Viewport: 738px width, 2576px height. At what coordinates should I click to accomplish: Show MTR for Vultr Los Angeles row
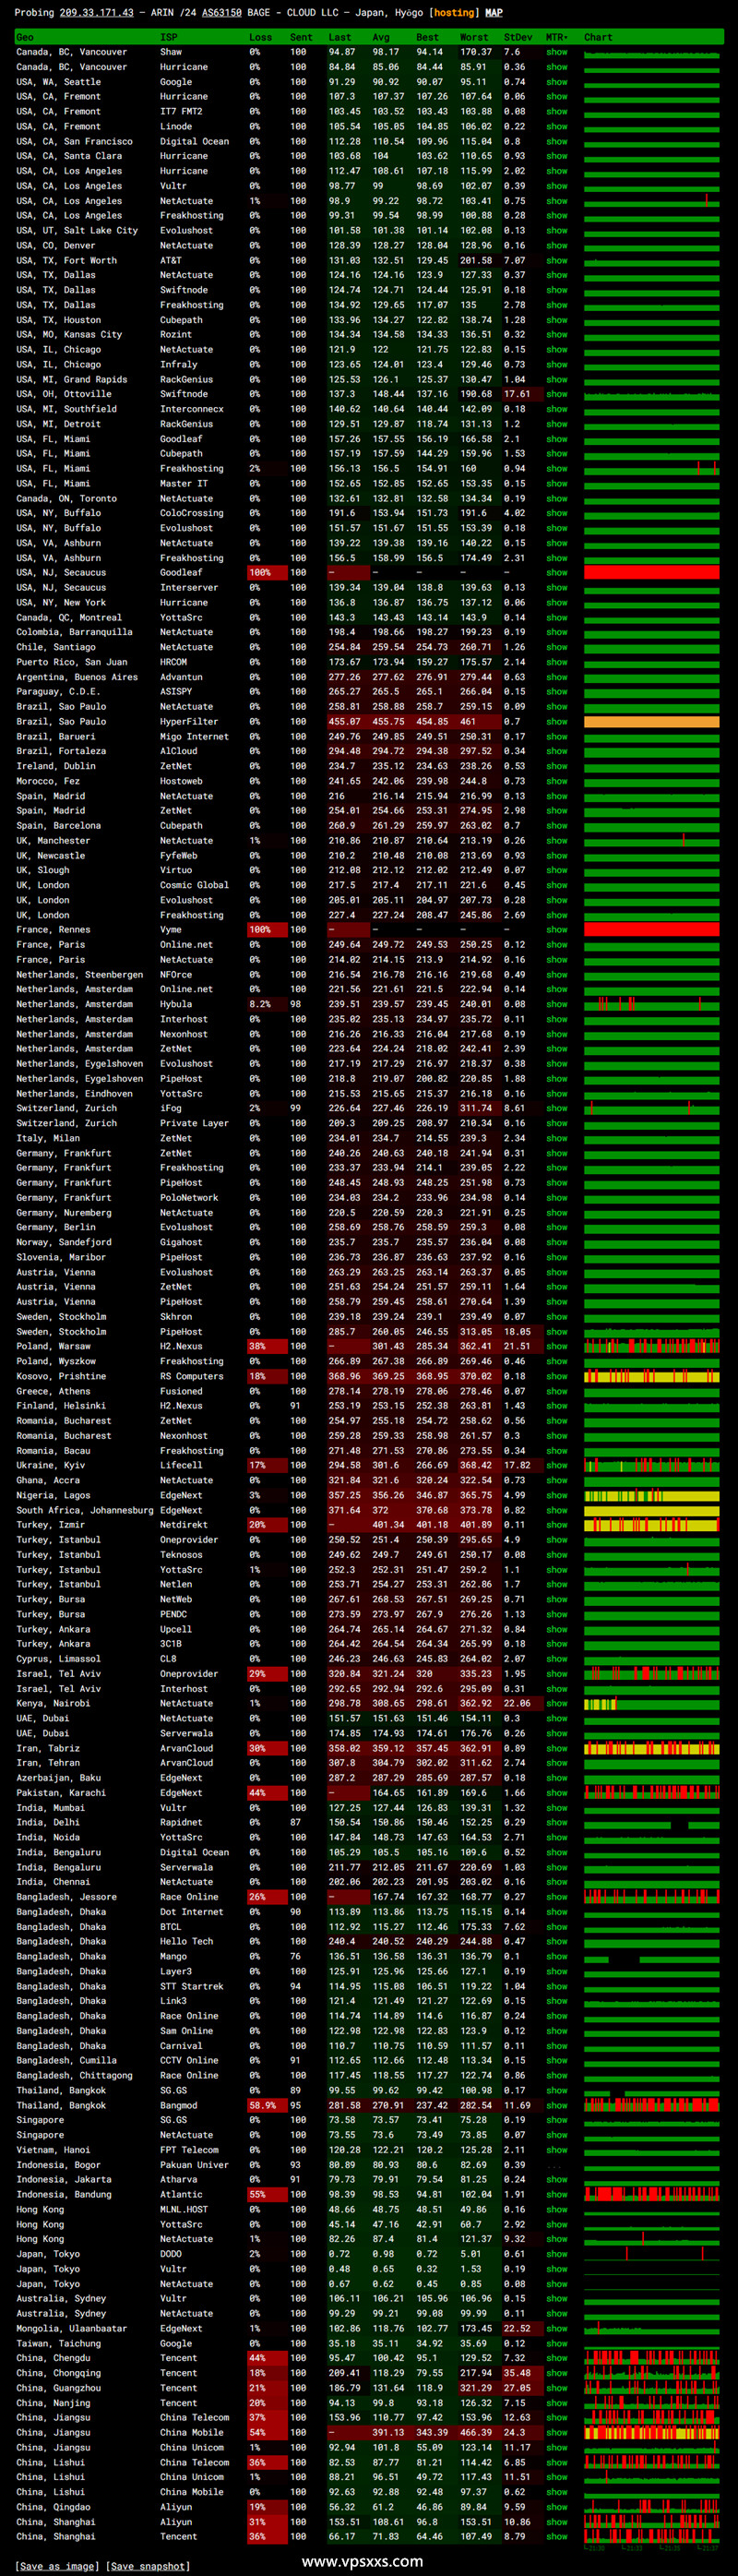click(556, 186)
